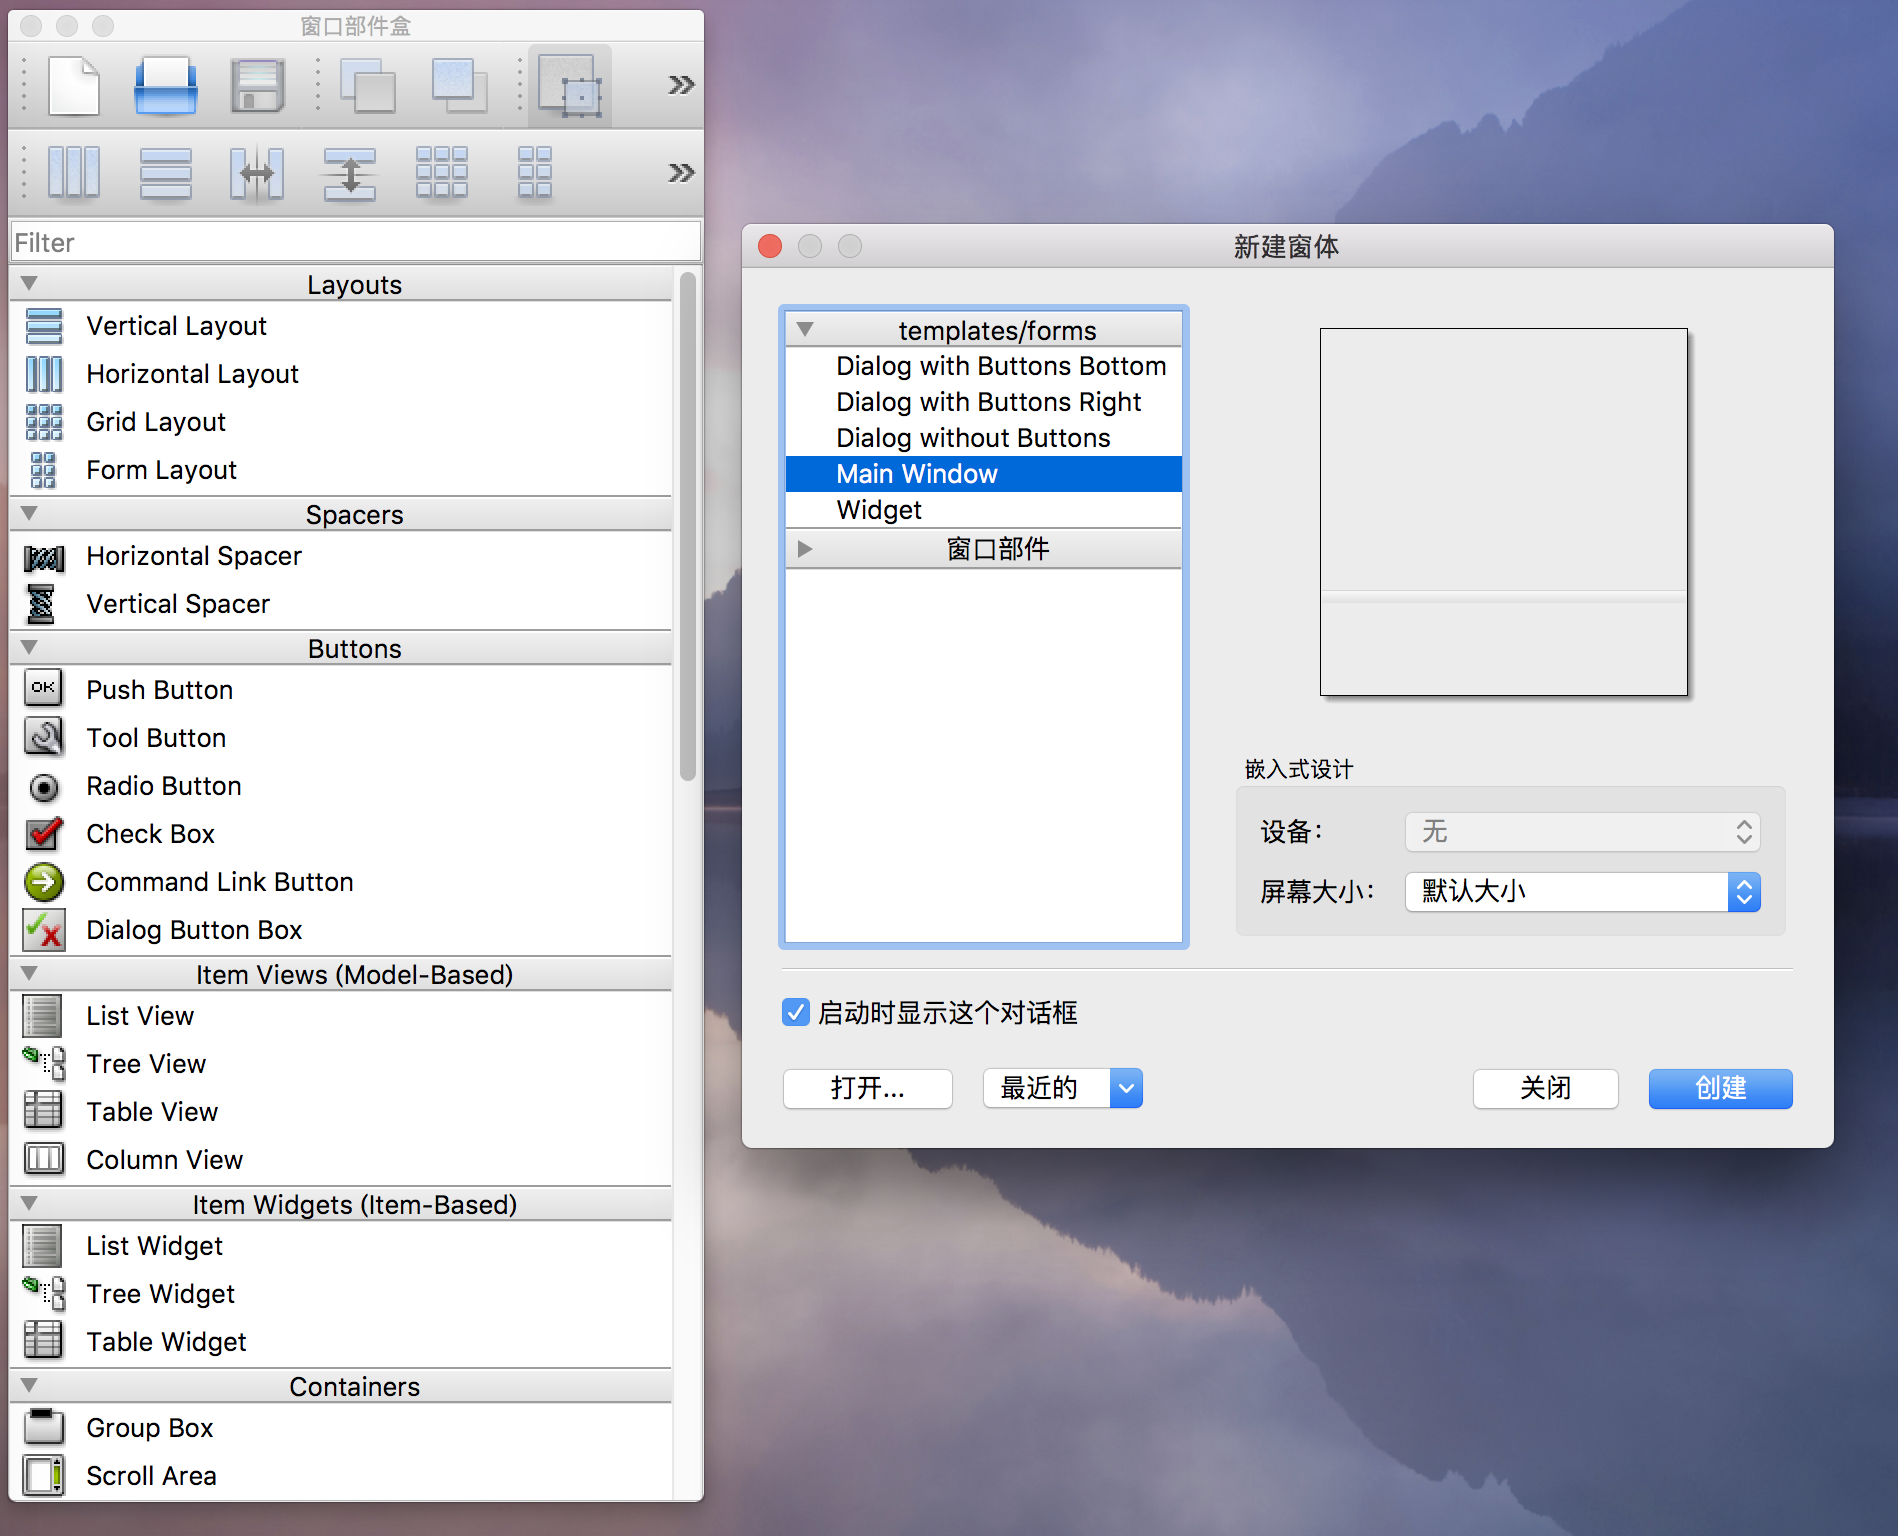
Task: Click the 创建 button
Action: pos(1719,1088)
